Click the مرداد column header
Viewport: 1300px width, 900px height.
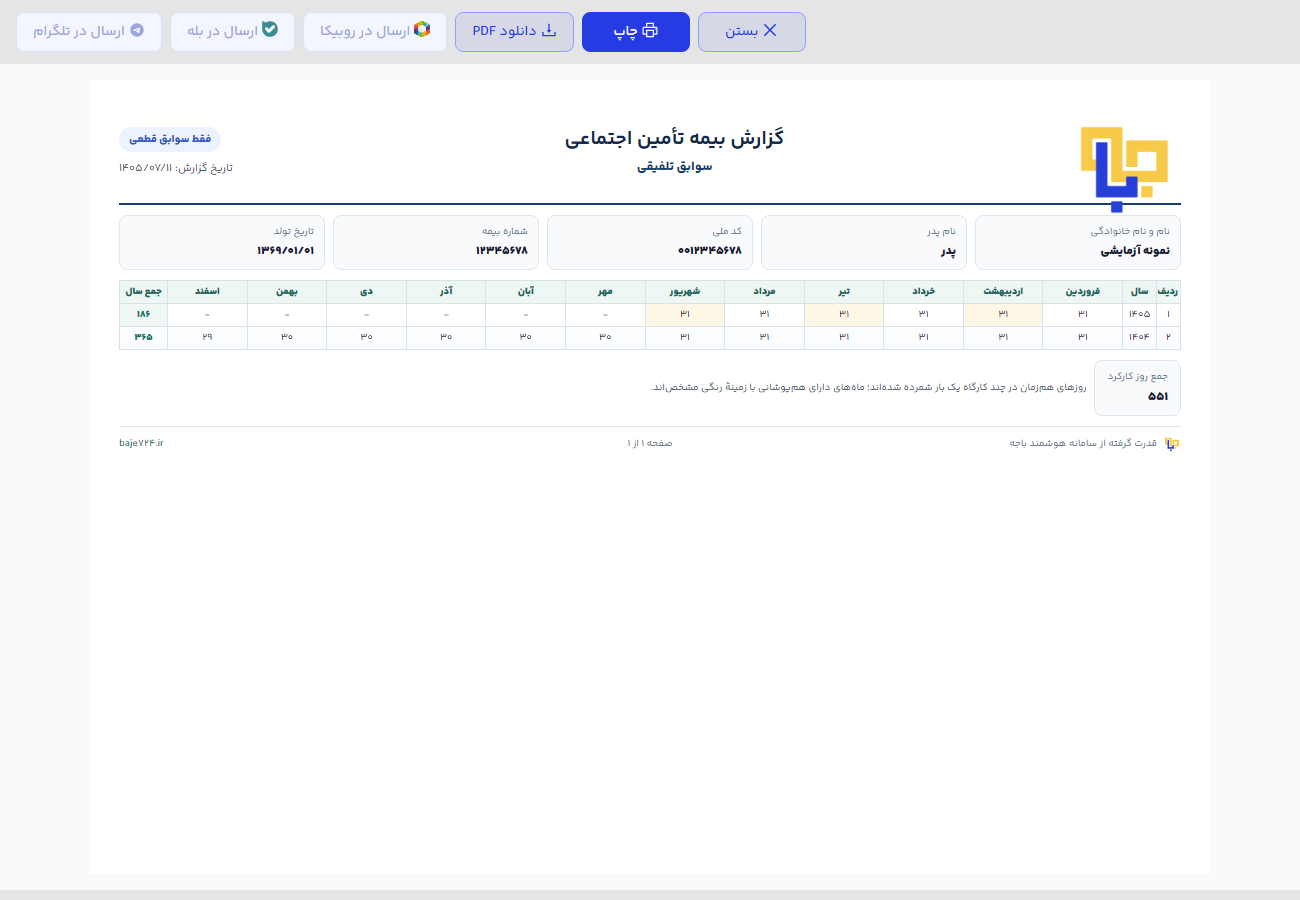coord(764,292)
